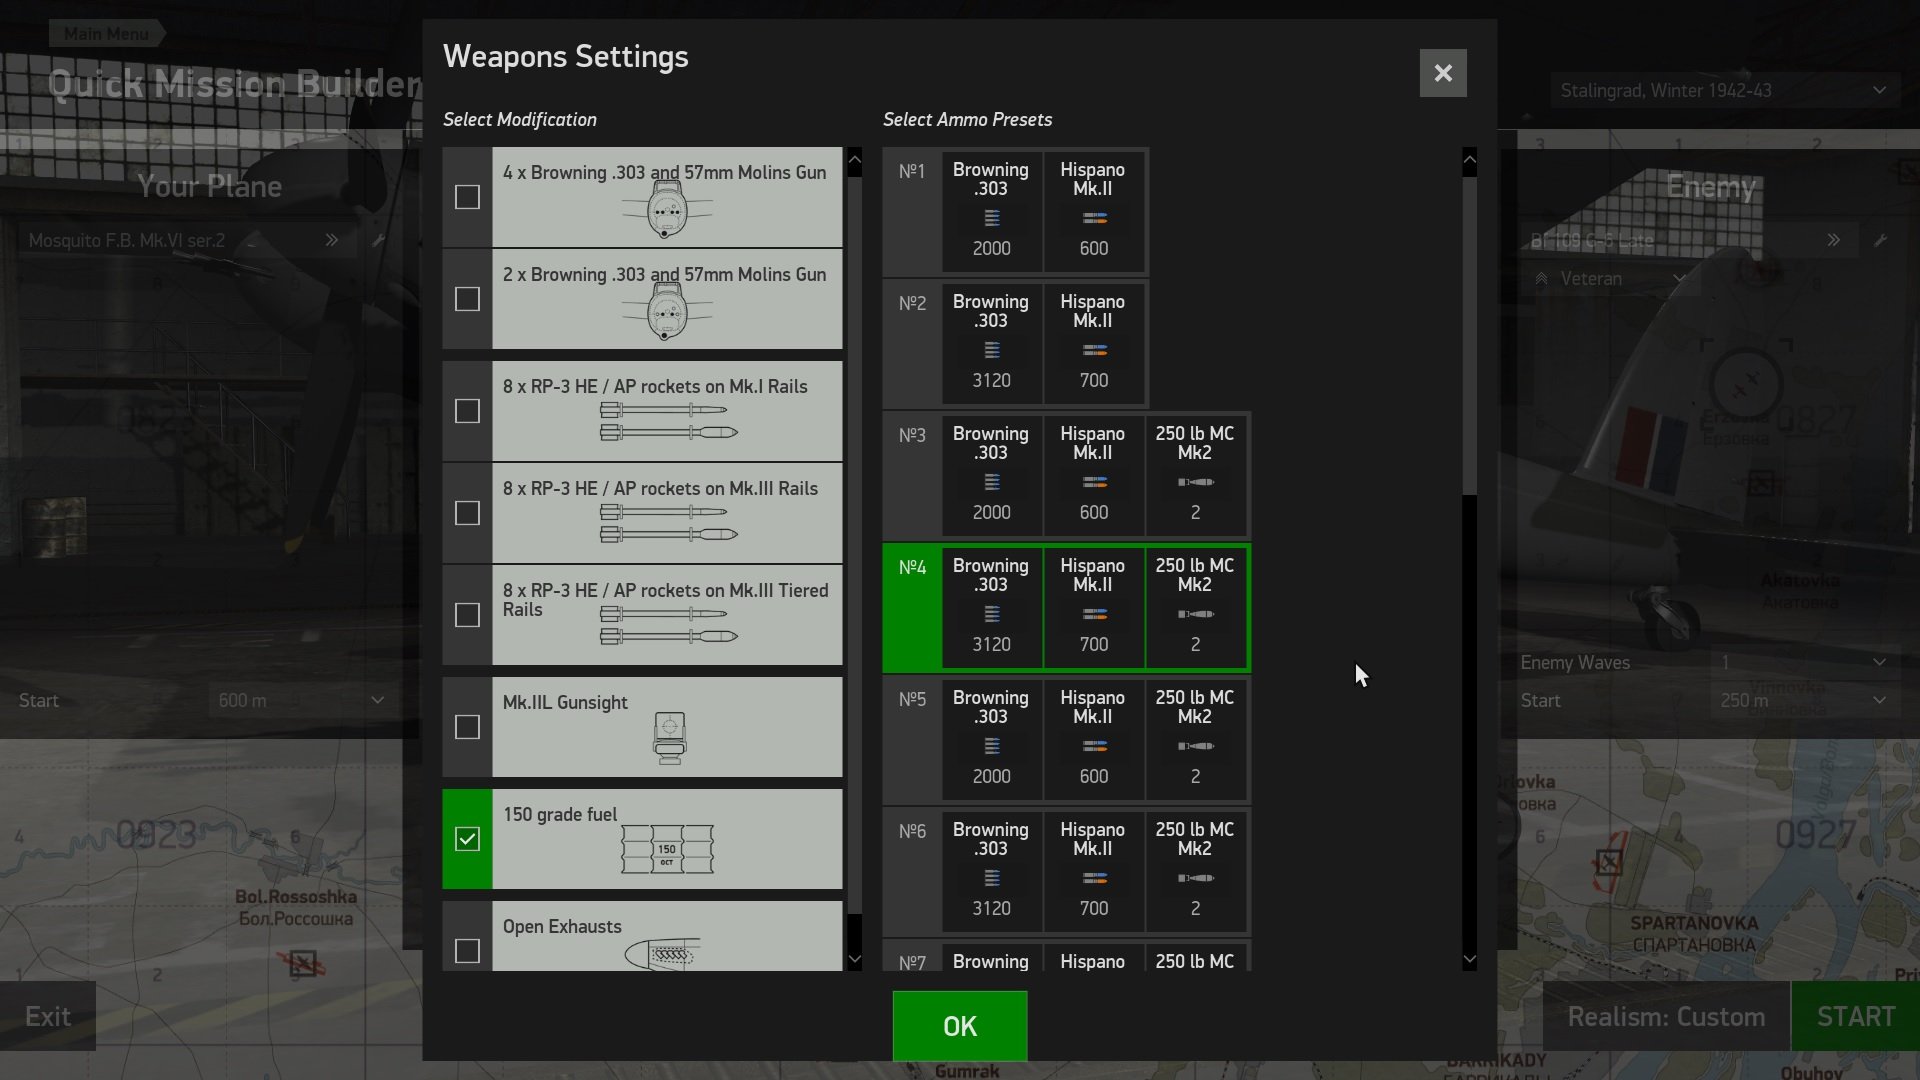Enable 4 x Browning .303 and 57mm Molins Gun checkbox
Viewport: 1920px width, 1080px height.
[467, 197]
